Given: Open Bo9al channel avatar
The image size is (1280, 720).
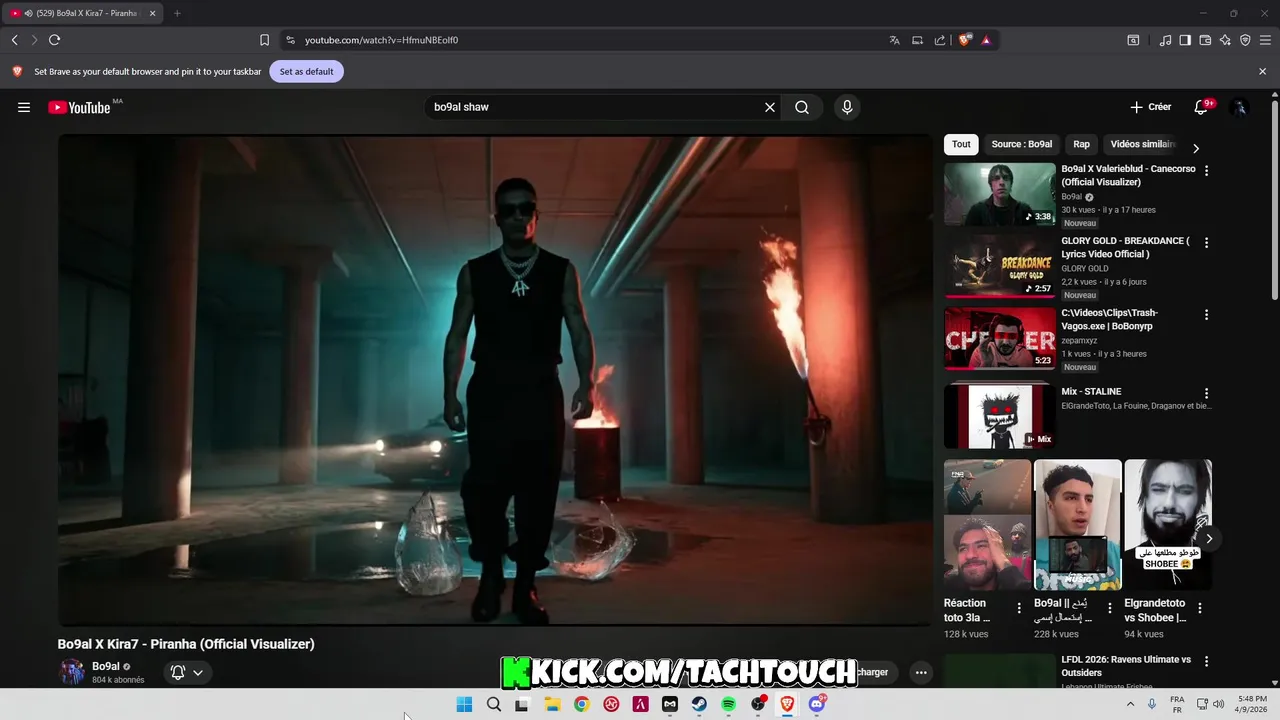Looking at the screenshot, I should [72, 672].
